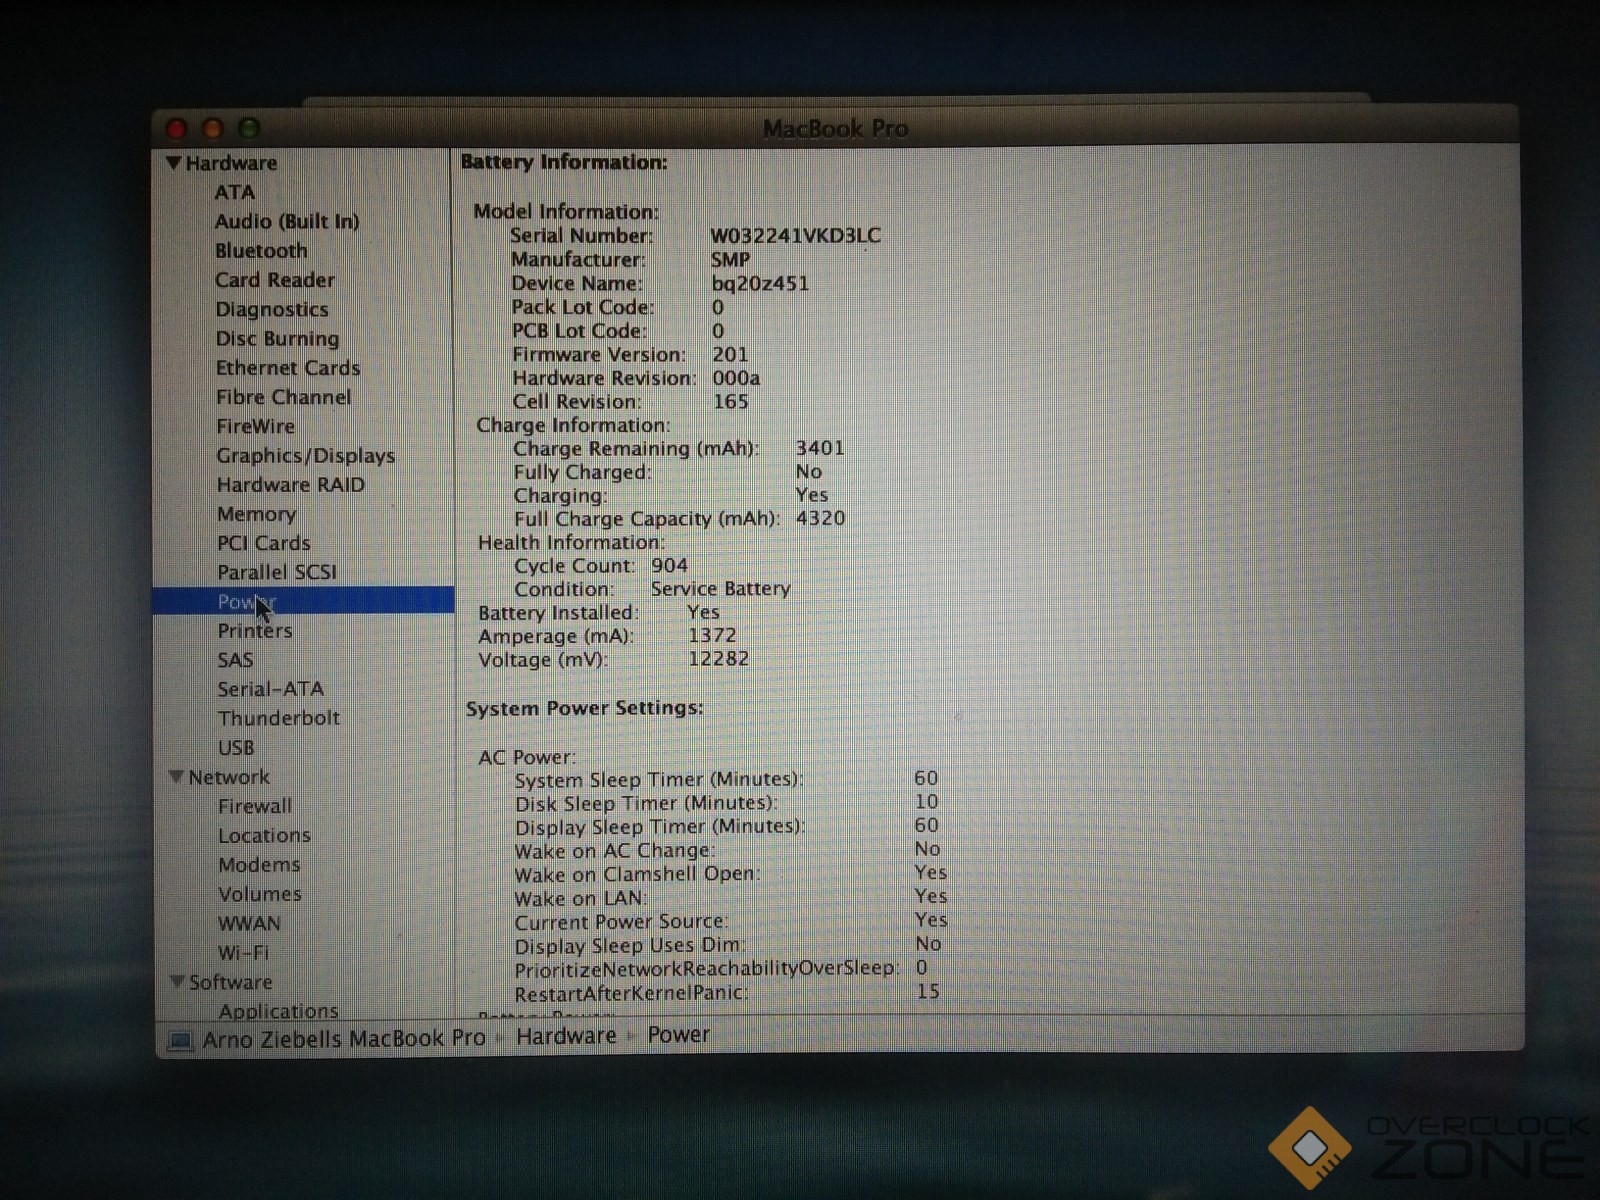This screenshot has width=1600, height=1200.
Task: Click cycle count value 904
Action: pos(669,565)
